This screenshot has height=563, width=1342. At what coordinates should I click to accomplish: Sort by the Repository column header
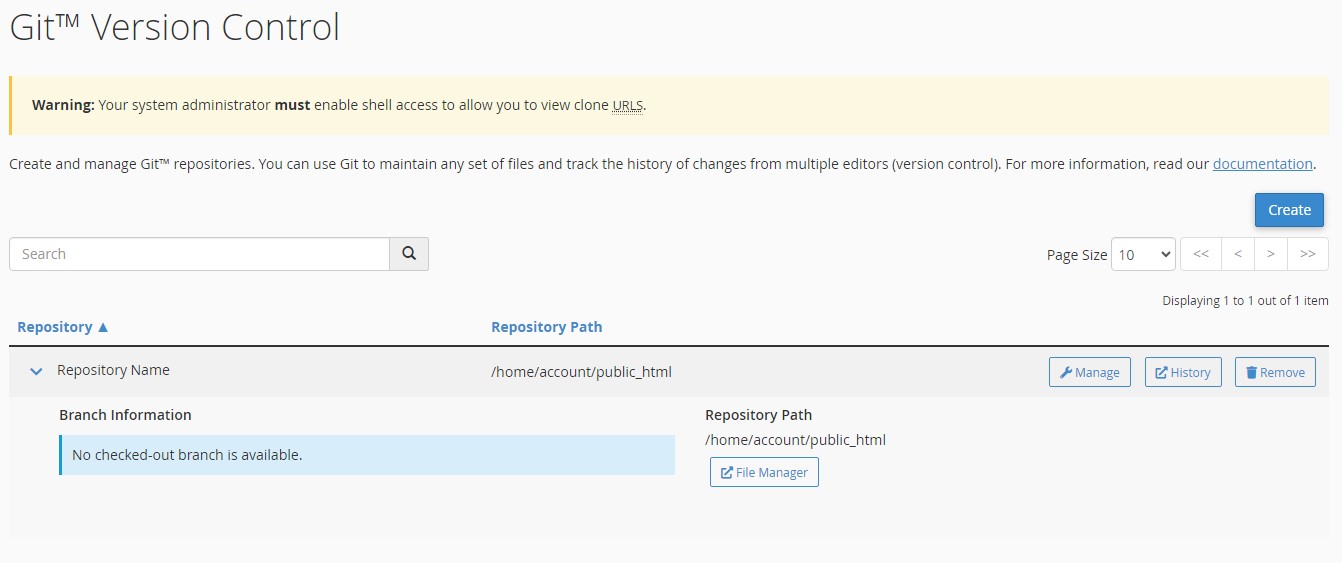[55, 327]
